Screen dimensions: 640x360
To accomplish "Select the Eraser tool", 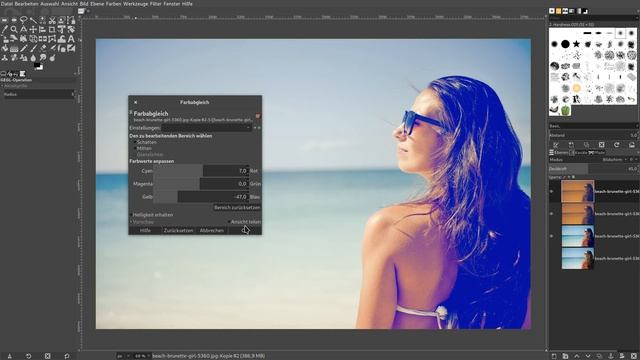I will (x=43, y=49).
